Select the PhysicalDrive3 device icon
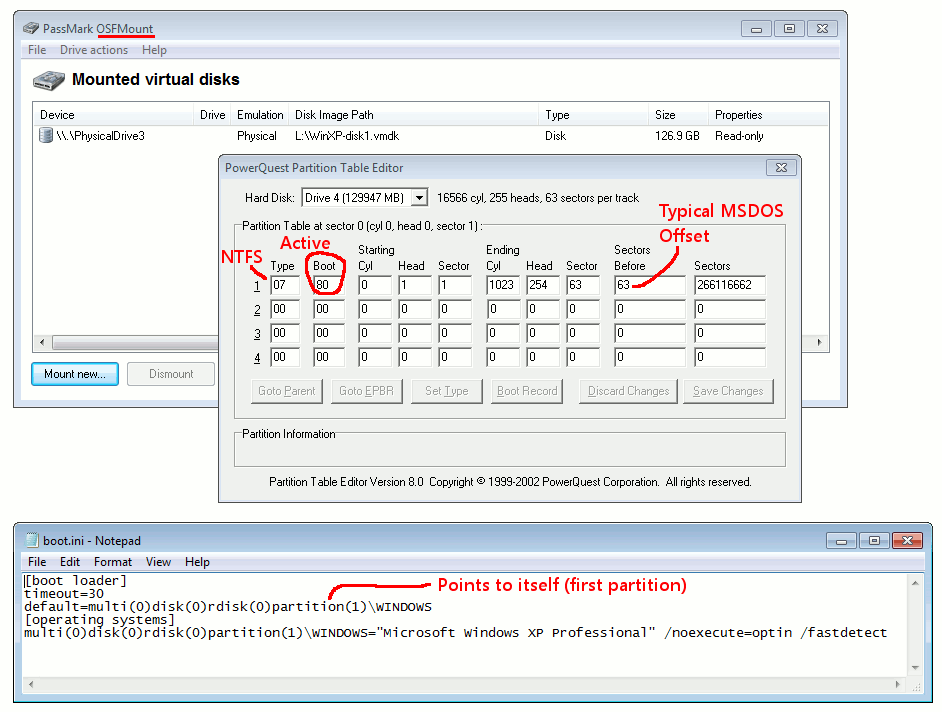This screenshot has width=942, height=712. point(46,135)
